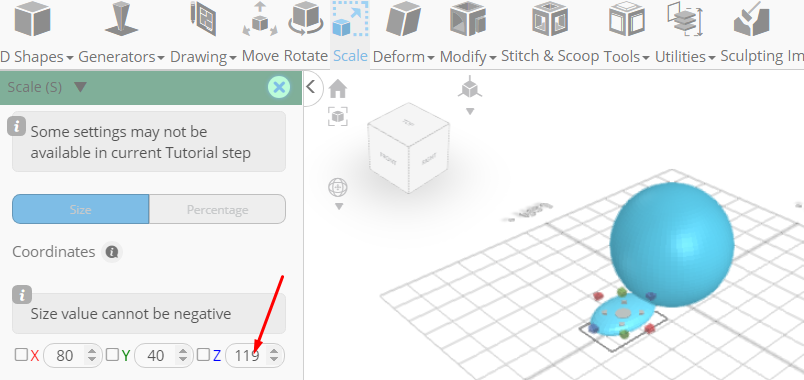Open the Generators tool icon

122,19
